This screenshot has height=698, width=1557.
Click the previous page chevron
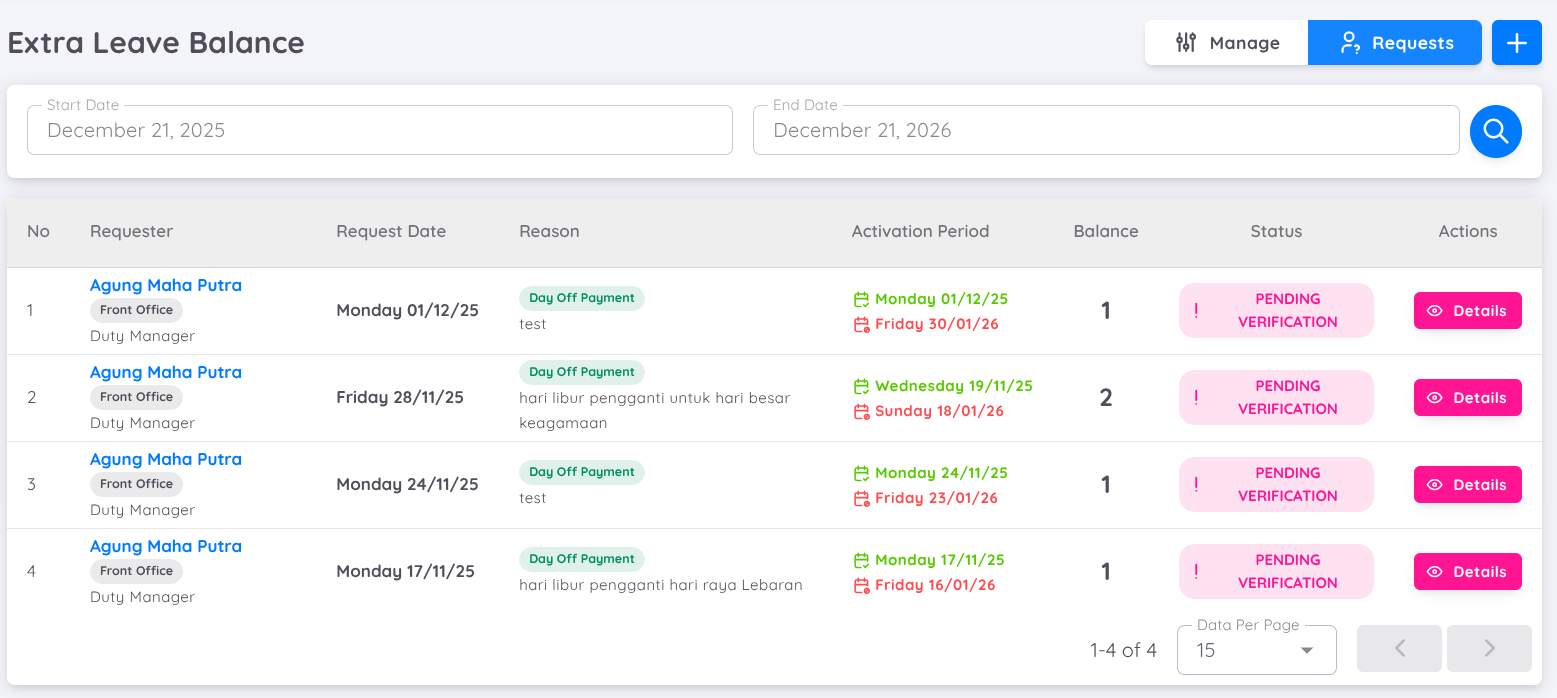pos(1399,648)
